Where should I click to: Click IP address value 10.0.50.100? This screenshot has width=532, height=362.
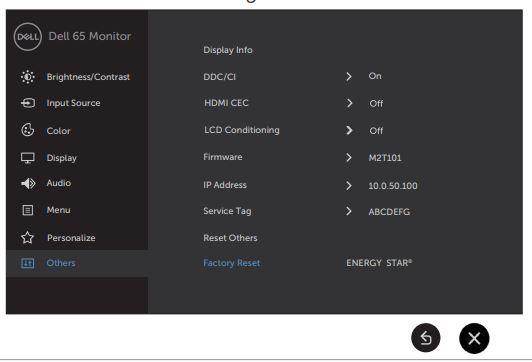coord(393,186)
